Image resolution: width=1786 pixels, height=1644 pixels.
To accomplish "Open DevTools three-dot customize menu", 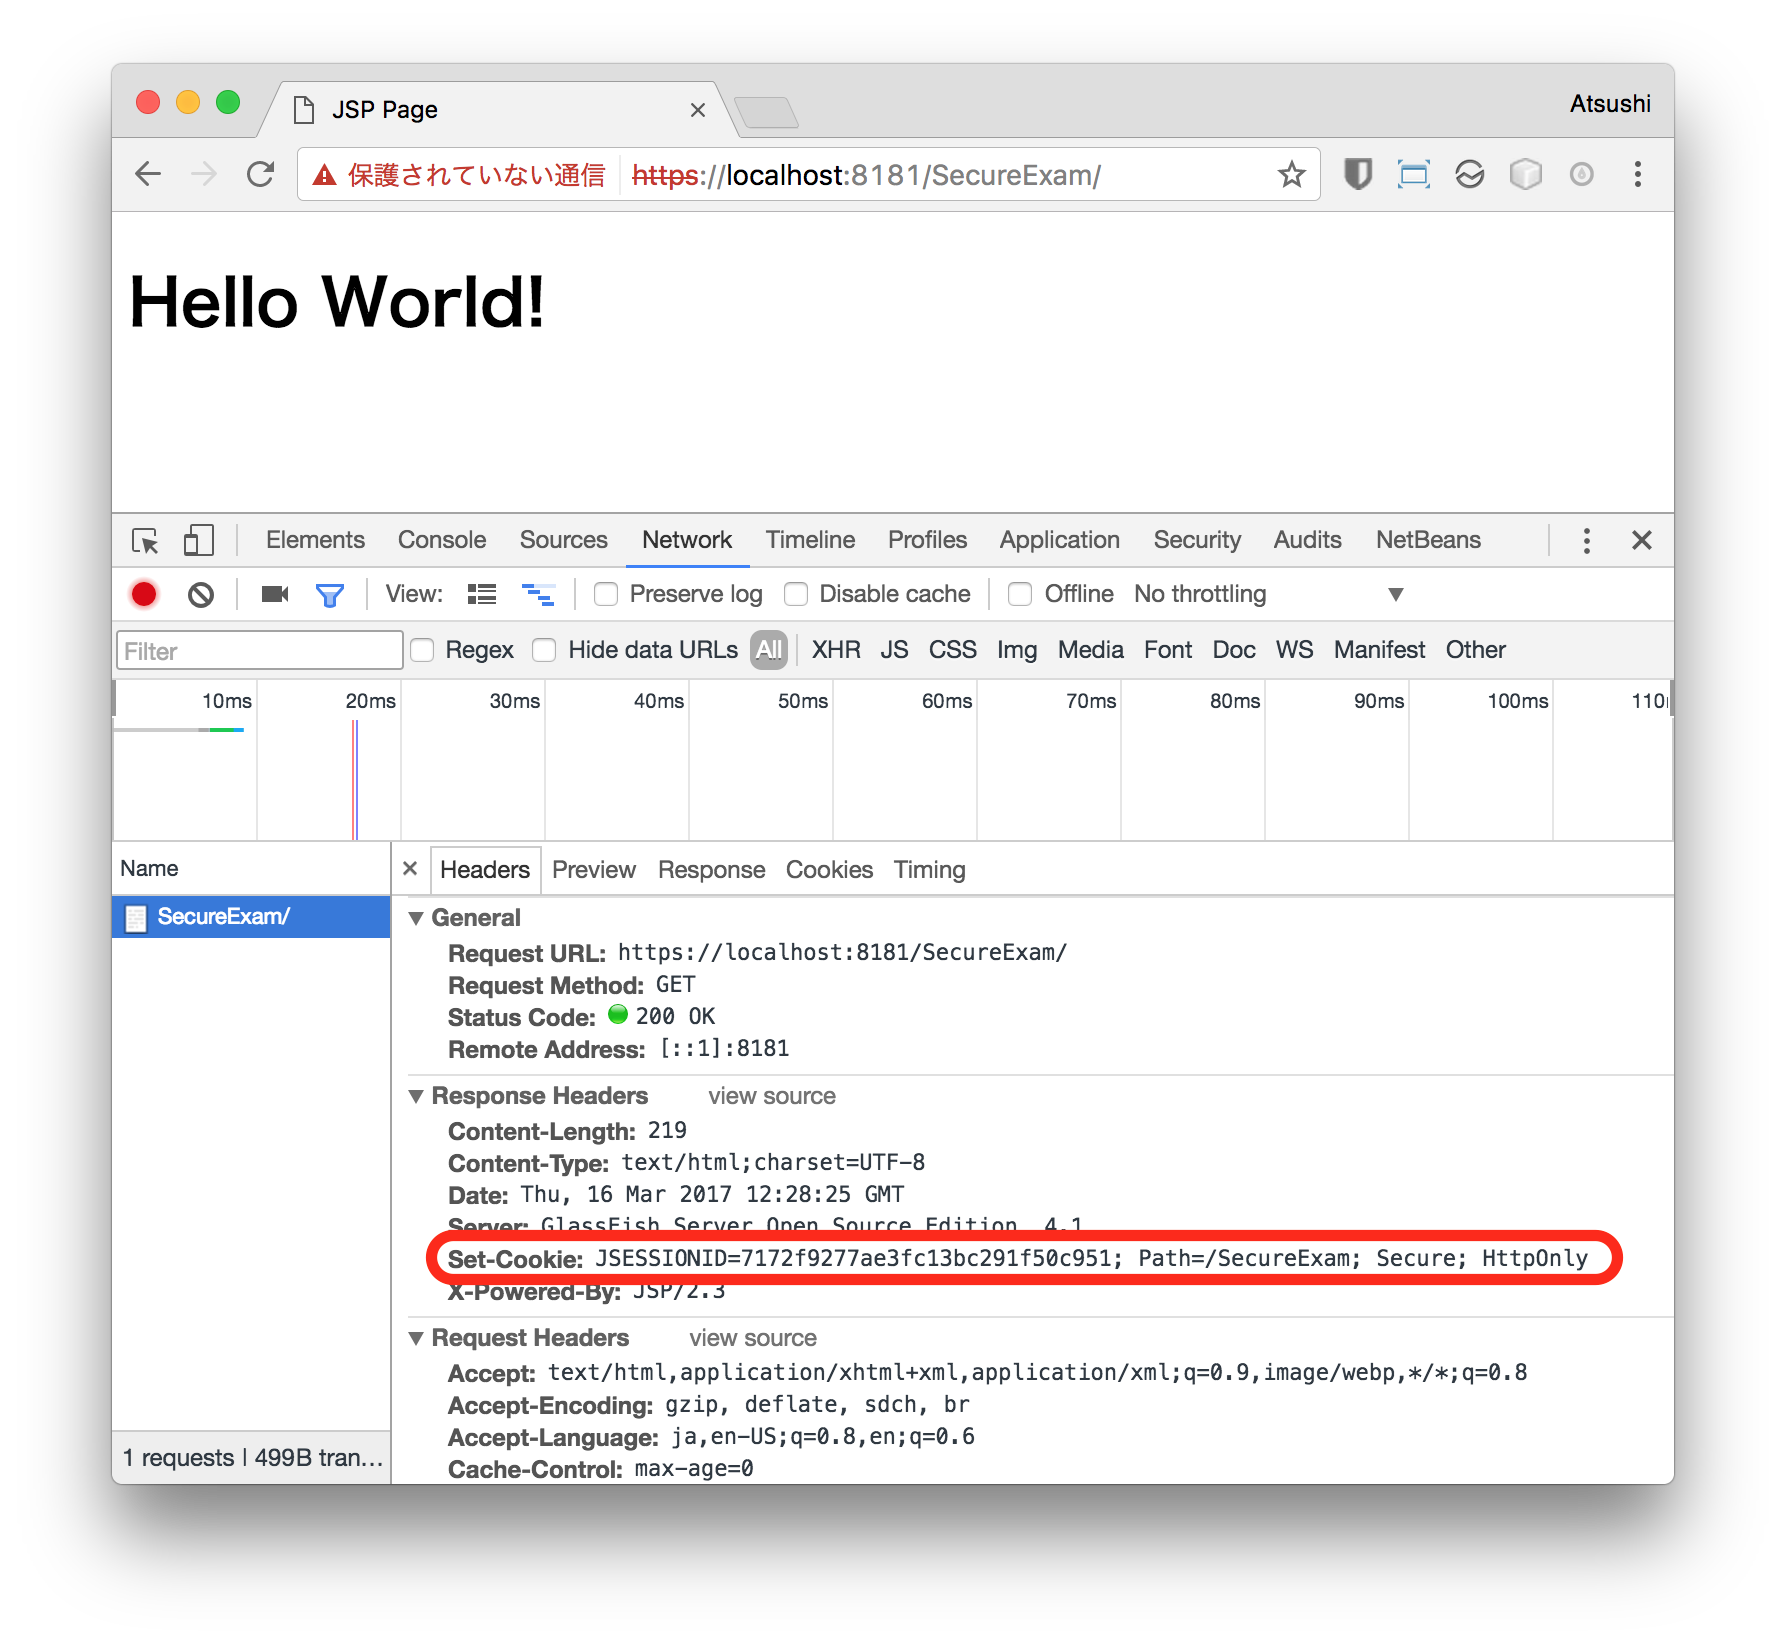I will point(1586,541).
